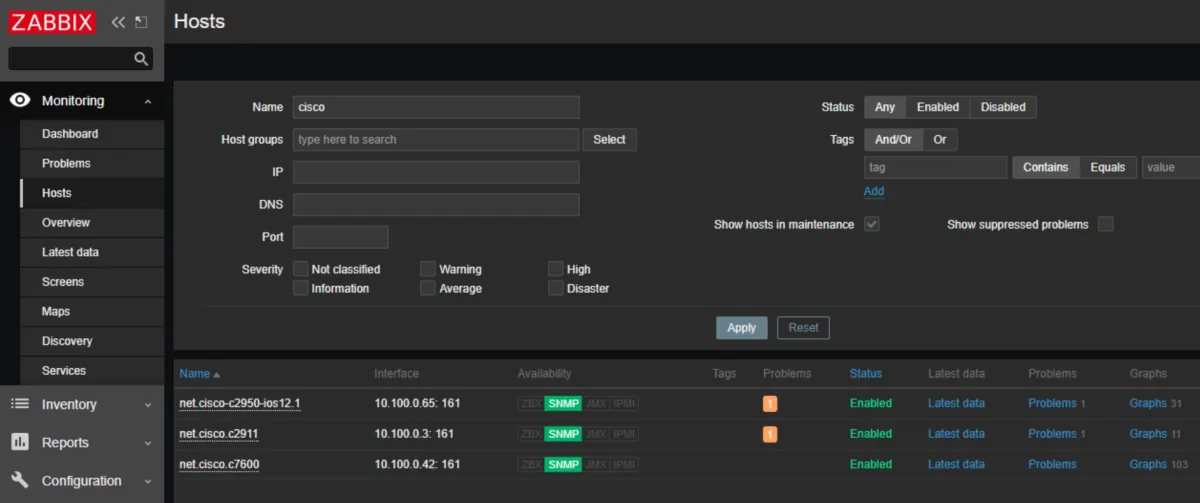The width and height of the screenshot is (1200, 503).
Task: Click SNMP availability badge for net.cisco.c7600
Action: coord(563,464)
